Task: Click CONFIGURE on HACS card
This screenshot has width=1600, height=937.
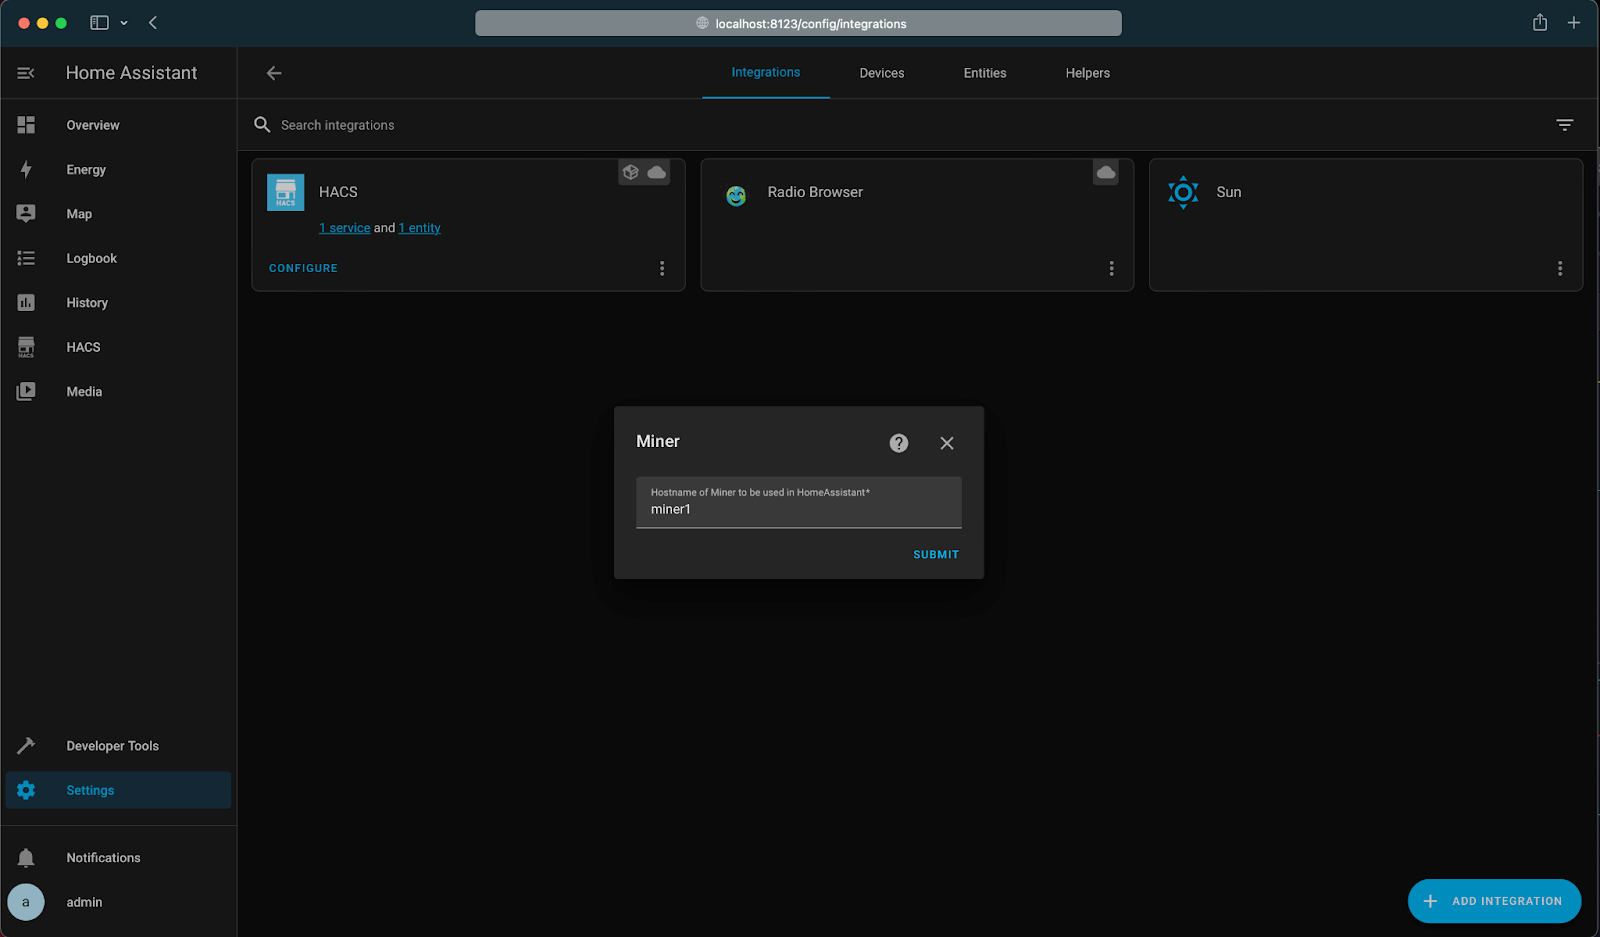Action: pos(303,269)
